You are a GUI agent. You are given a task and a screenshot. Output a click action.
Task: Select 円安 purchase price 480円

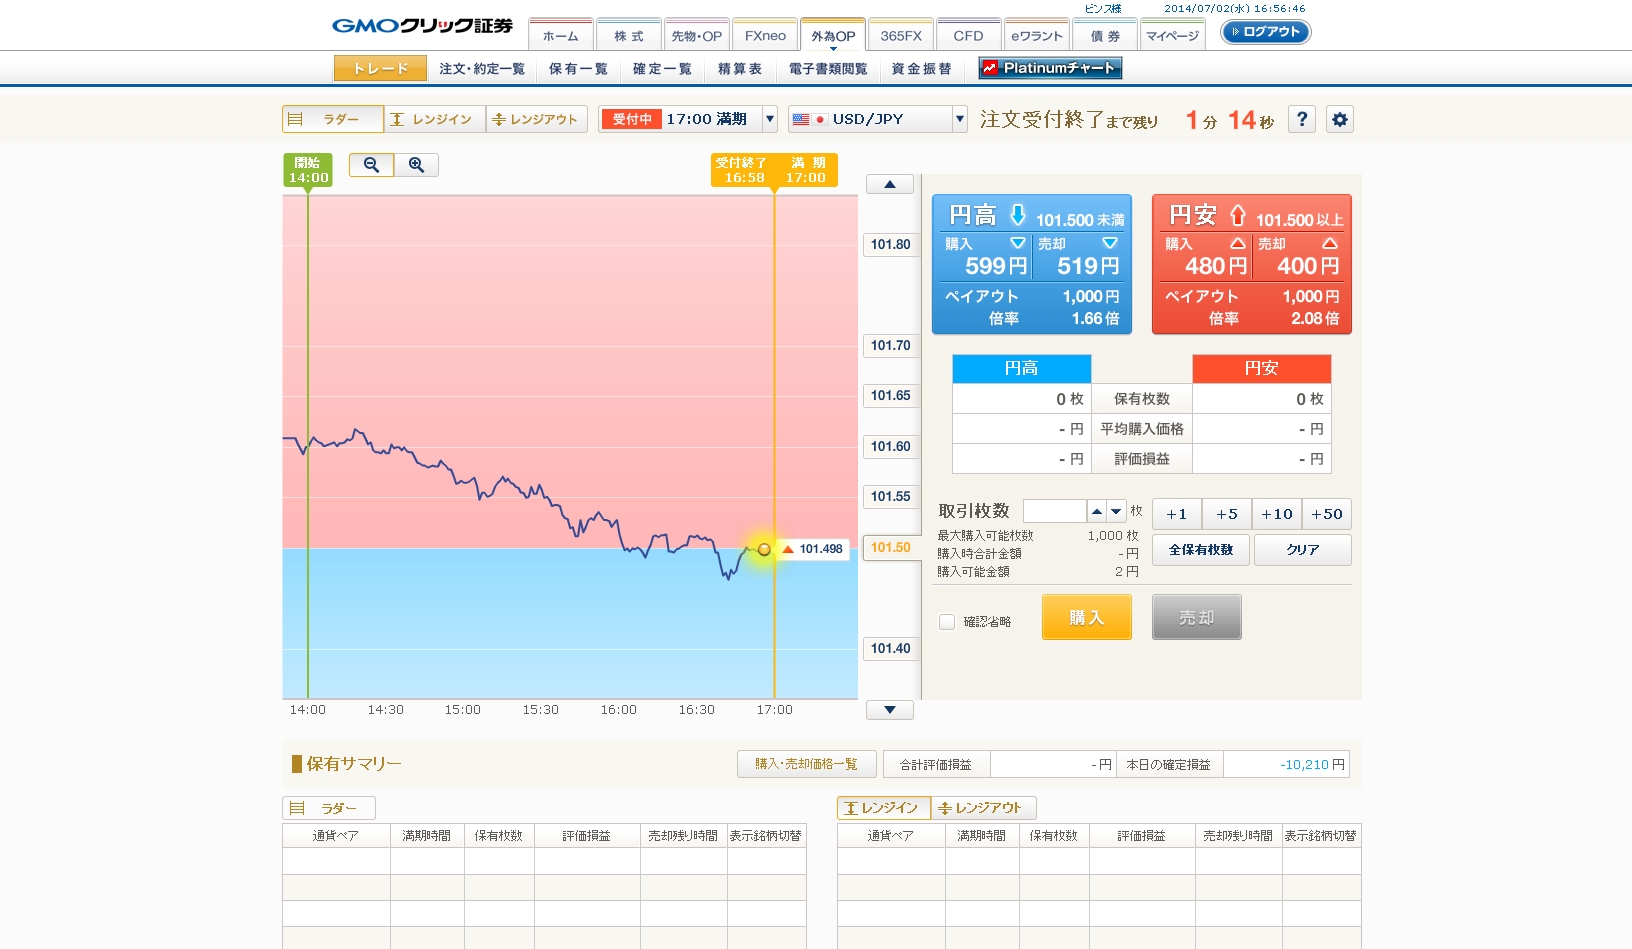1206,257
